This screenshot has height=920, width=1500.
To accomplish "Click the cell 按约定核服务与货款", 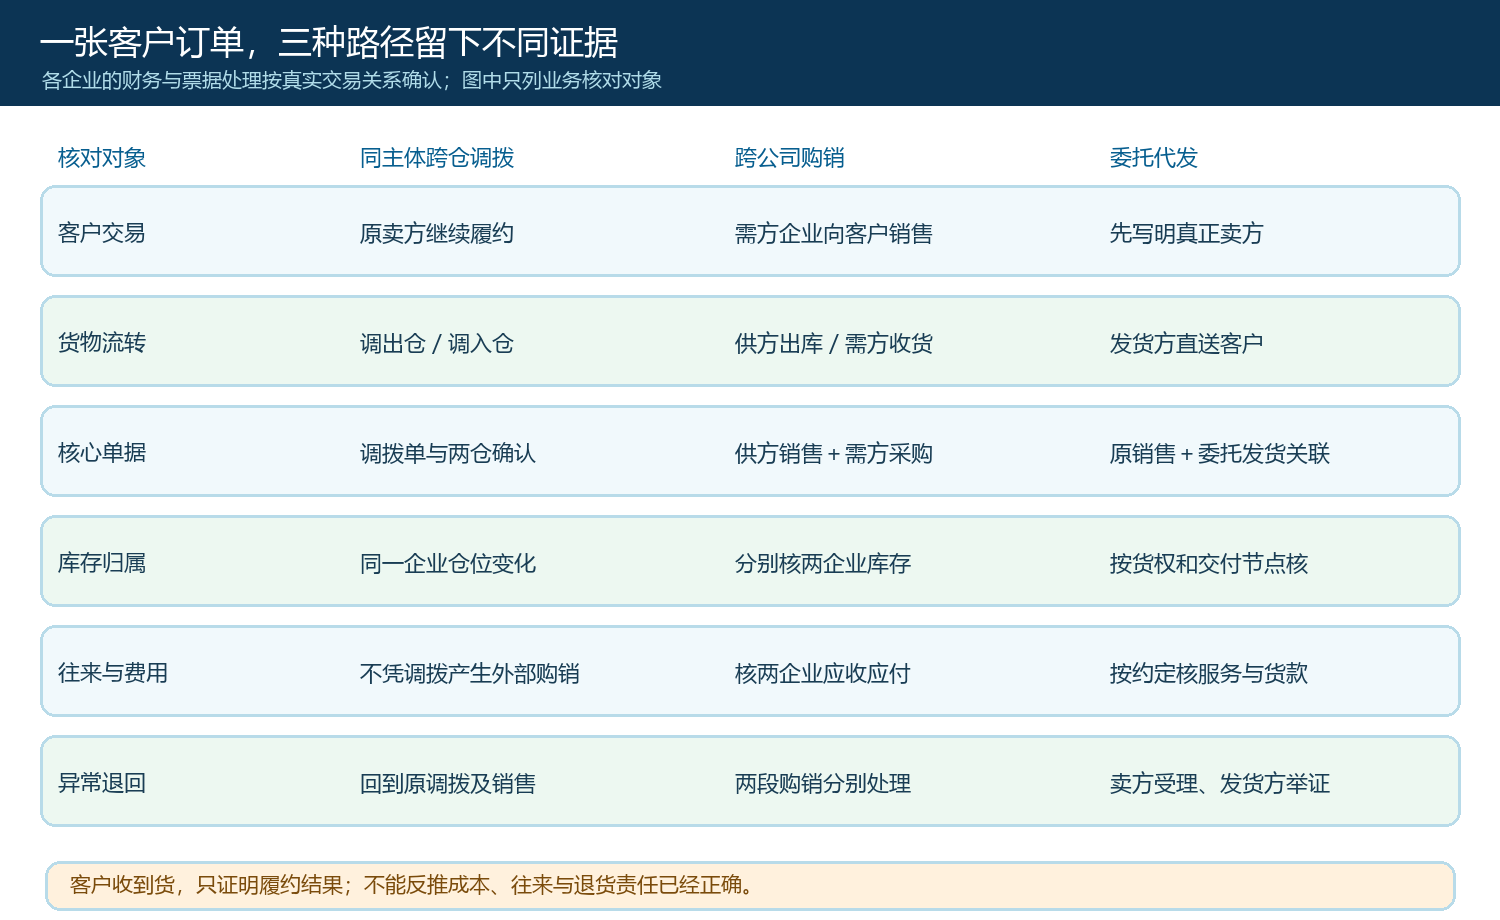I will tap(1209, 673).
